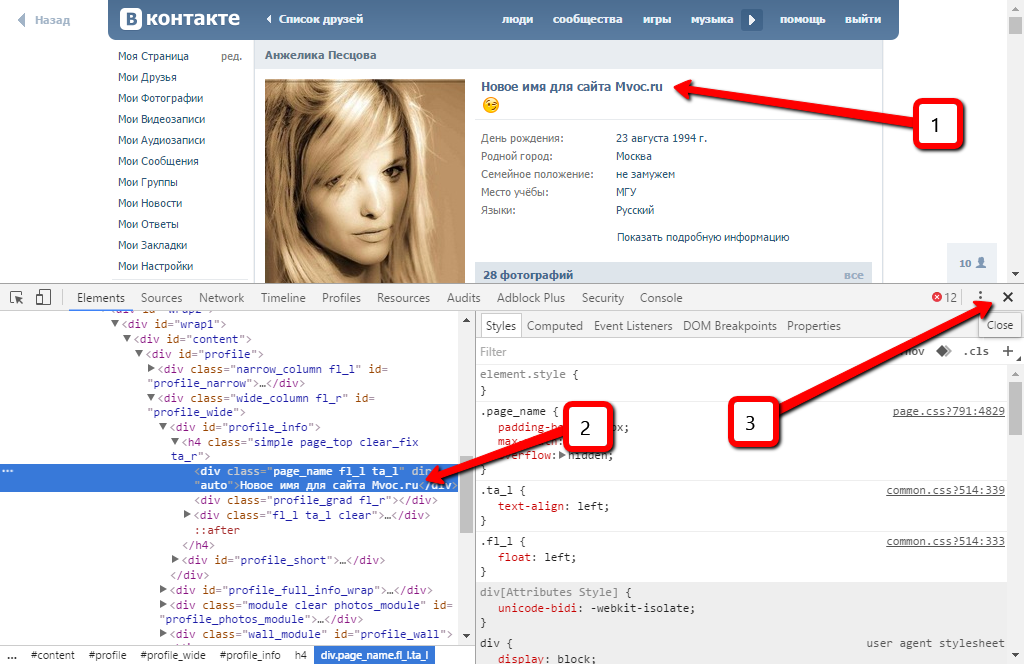Close the DevTools panel
The height and width of the screenshot is (664, 1024).
click(1007, 297)
